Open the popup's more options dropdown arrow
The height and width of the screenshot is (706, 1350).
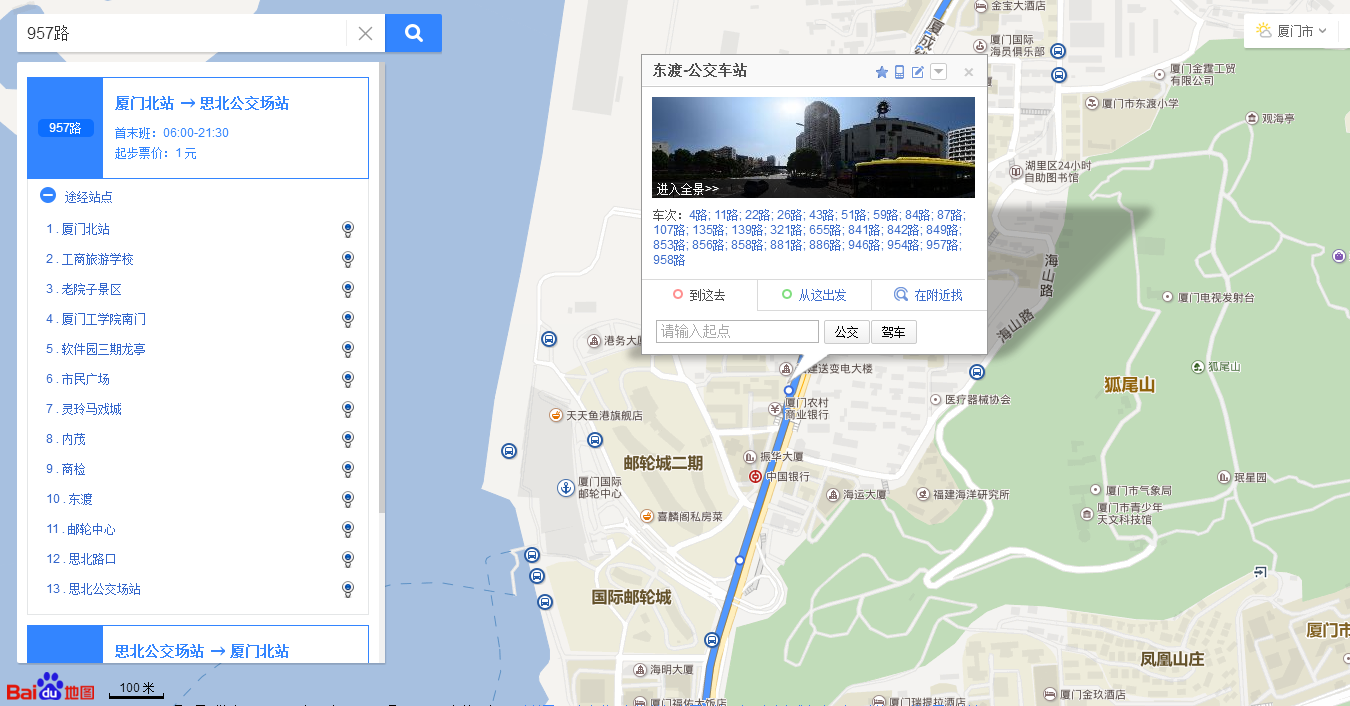[938, 72]
